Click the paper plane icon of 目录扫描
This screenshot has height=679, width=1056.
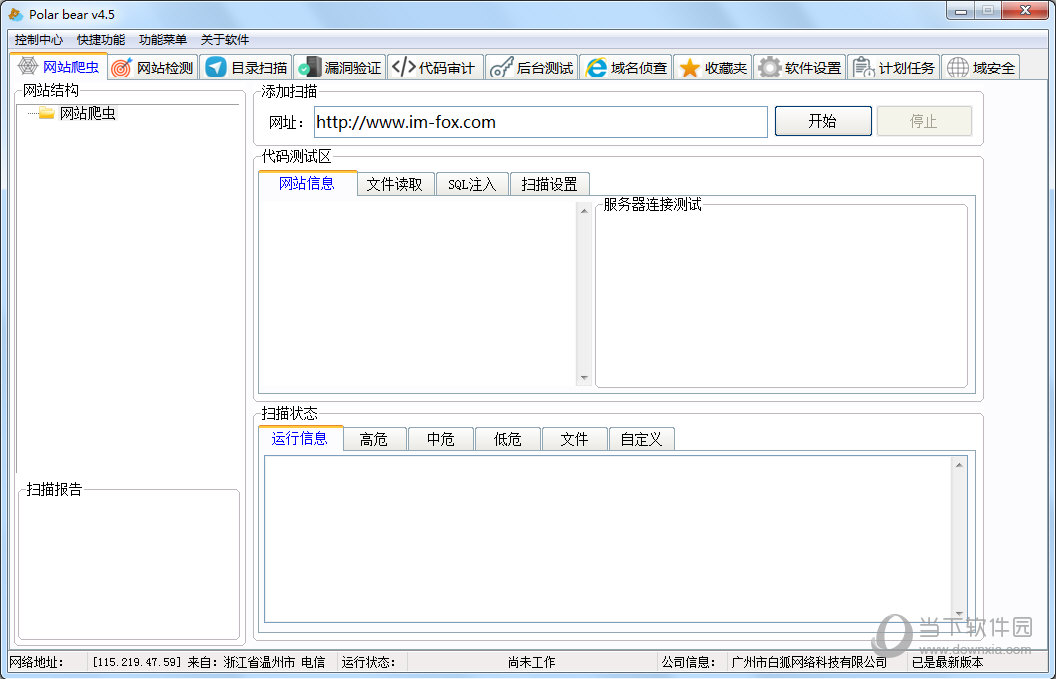[216, 67]
